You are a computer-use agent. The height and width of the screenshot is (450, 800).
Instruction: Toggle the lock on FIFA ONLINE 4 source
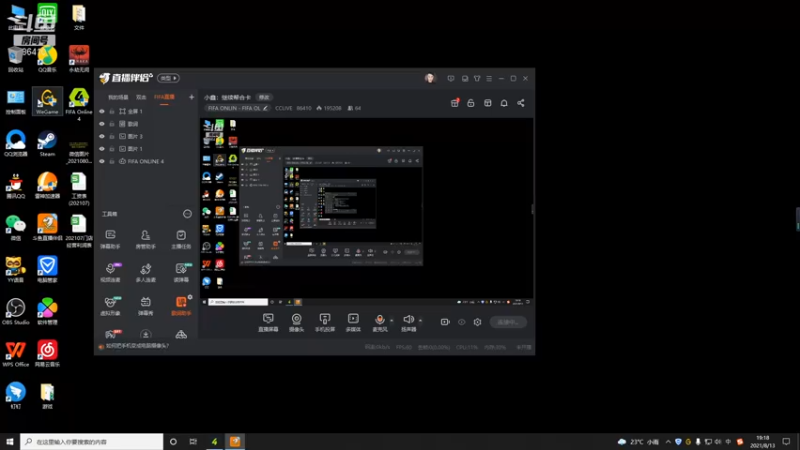[112, 161]
